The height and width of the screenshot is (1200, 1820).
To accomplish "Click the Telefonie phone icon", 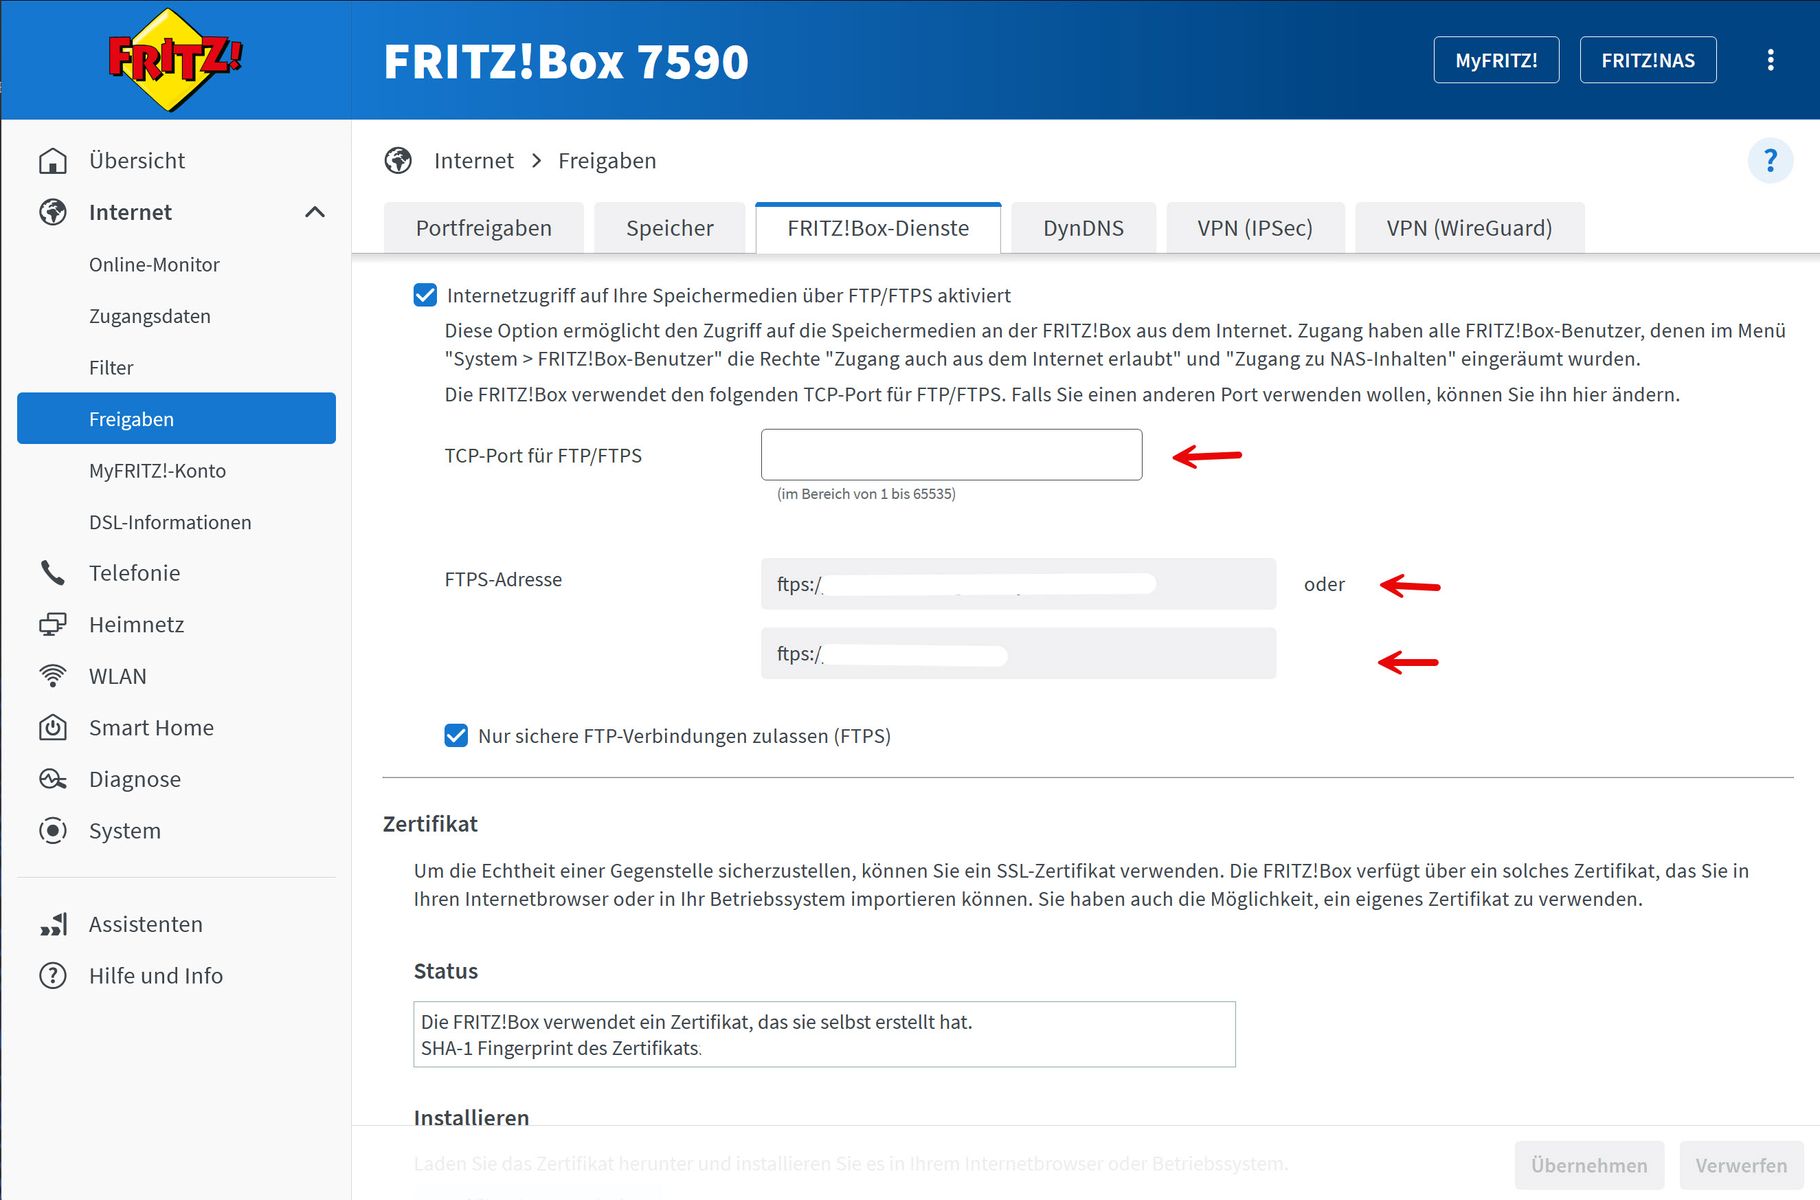I will (53, 573).
